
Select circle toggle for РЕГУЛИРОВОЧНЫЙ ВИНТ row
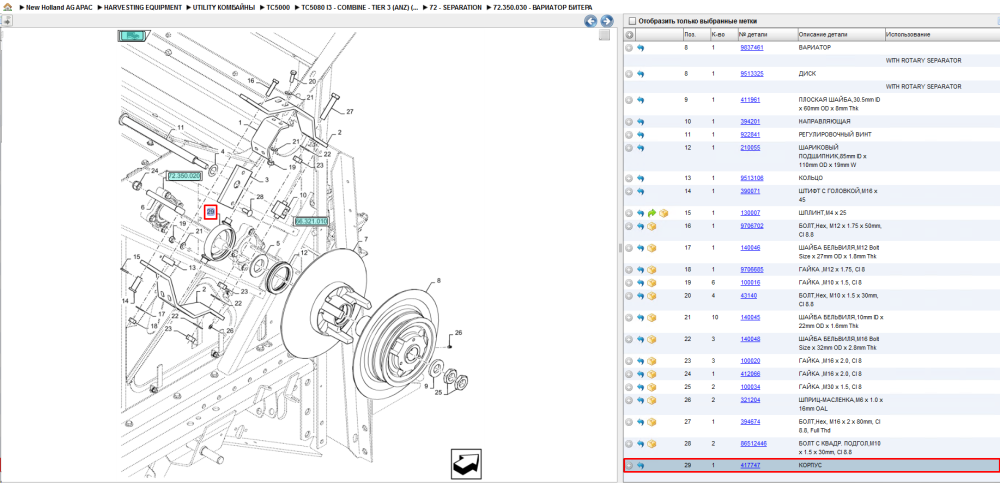pyautogui.click(x=629, y=135)
